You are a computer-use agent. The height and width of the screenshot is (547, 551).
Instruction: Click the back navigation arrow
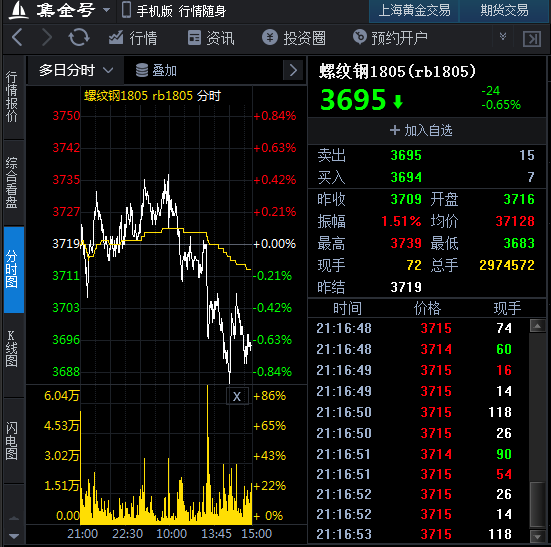point(17,37)
